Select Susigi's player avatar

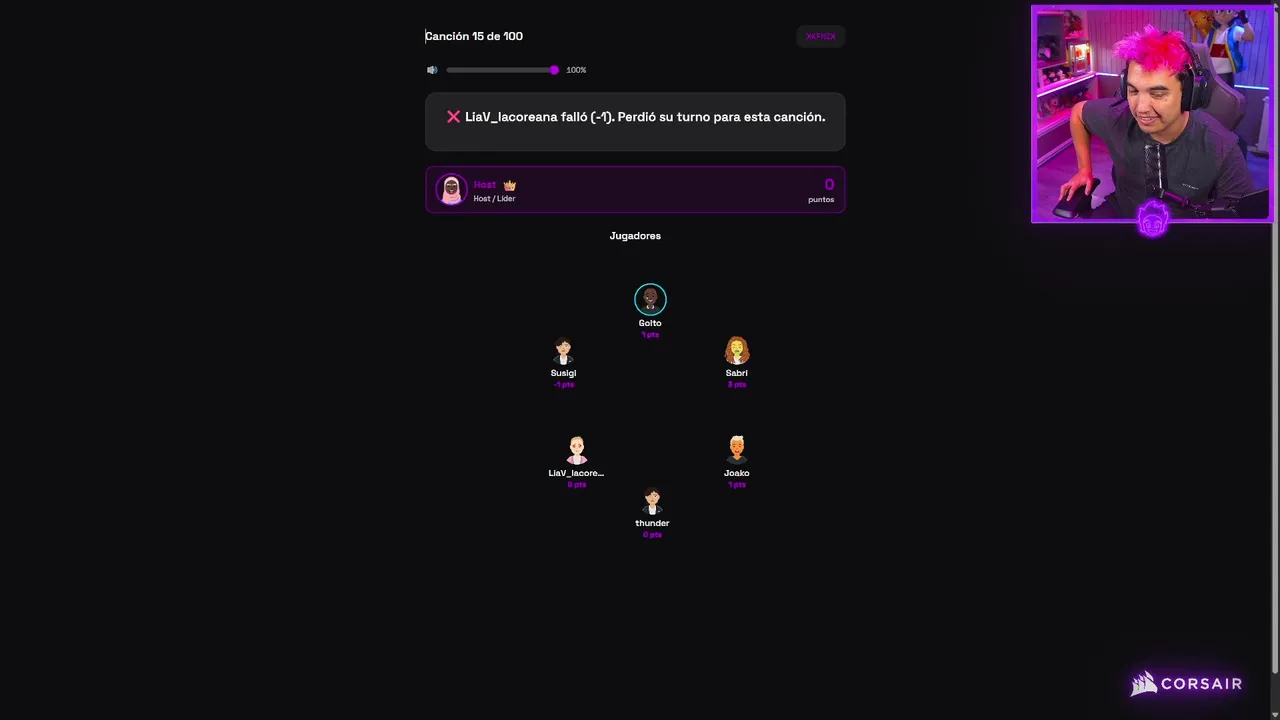tap(563, 351)
